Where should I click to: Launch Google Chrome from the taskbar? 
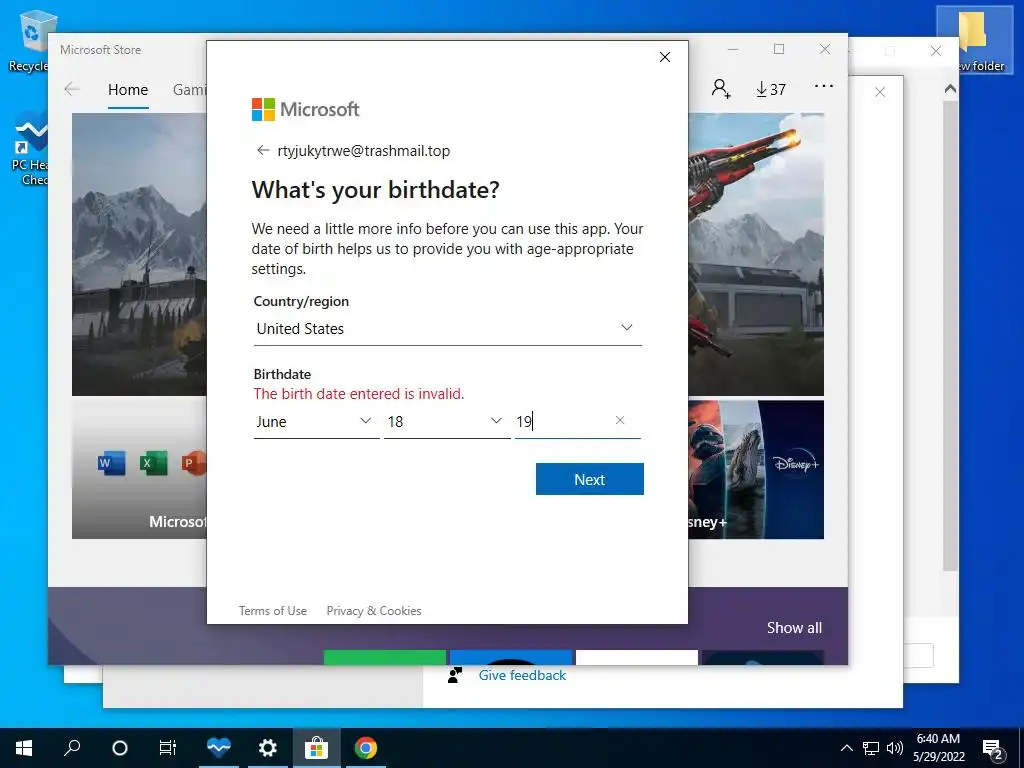tap(366, 748)
